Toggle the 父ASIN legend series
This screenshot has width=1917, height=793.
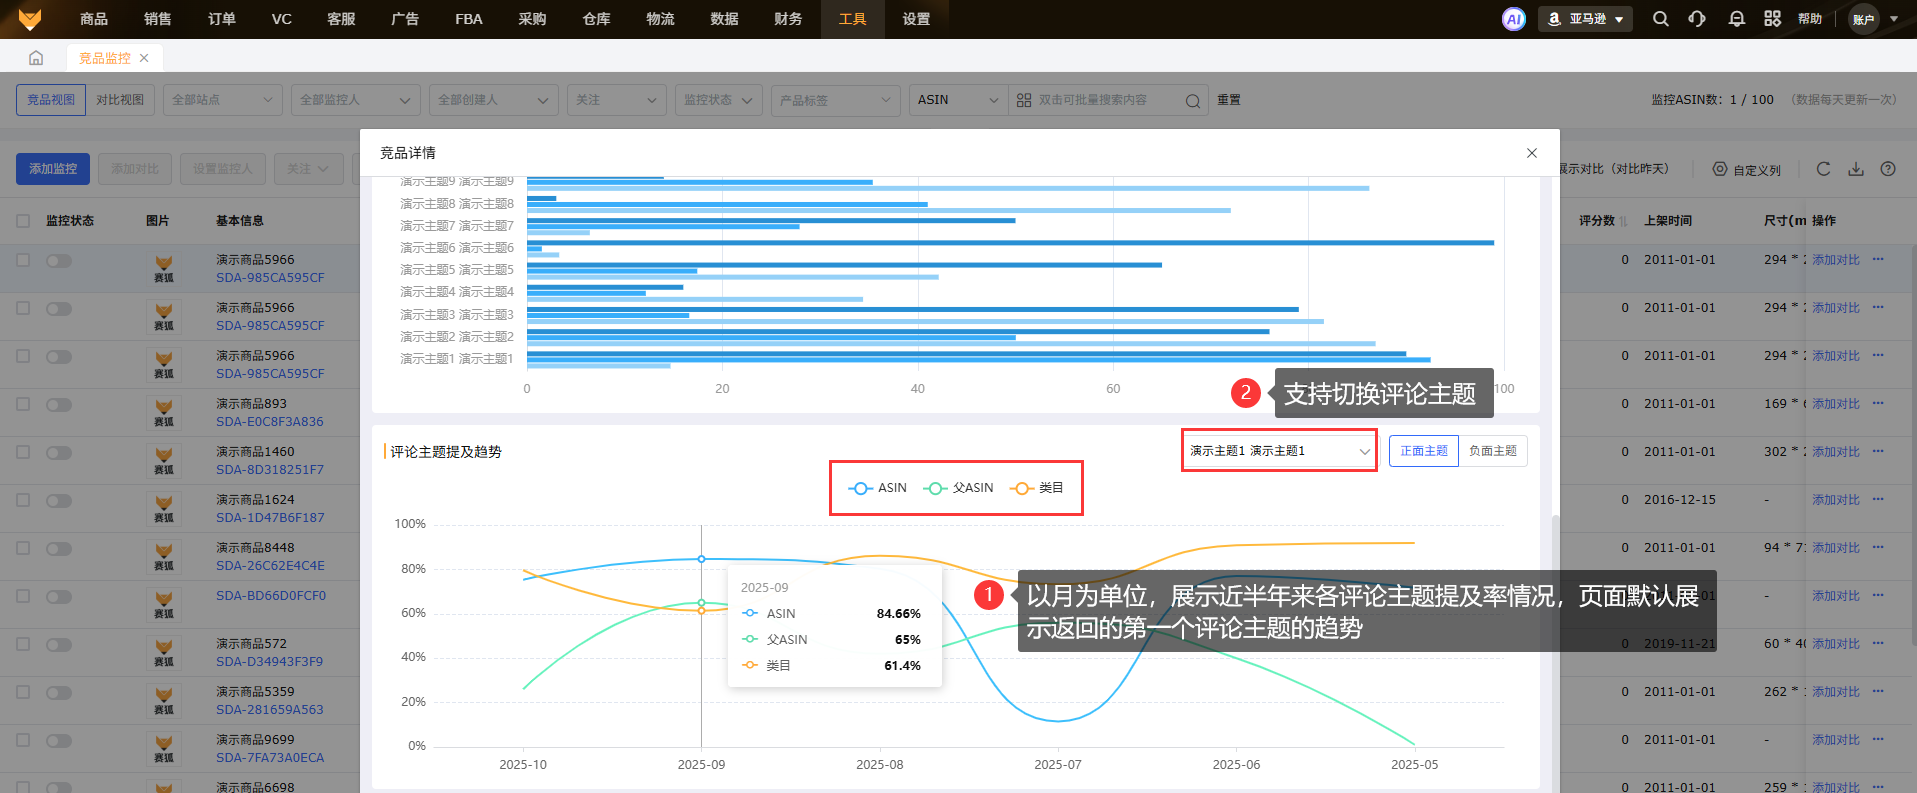click(x=959, y=488)
